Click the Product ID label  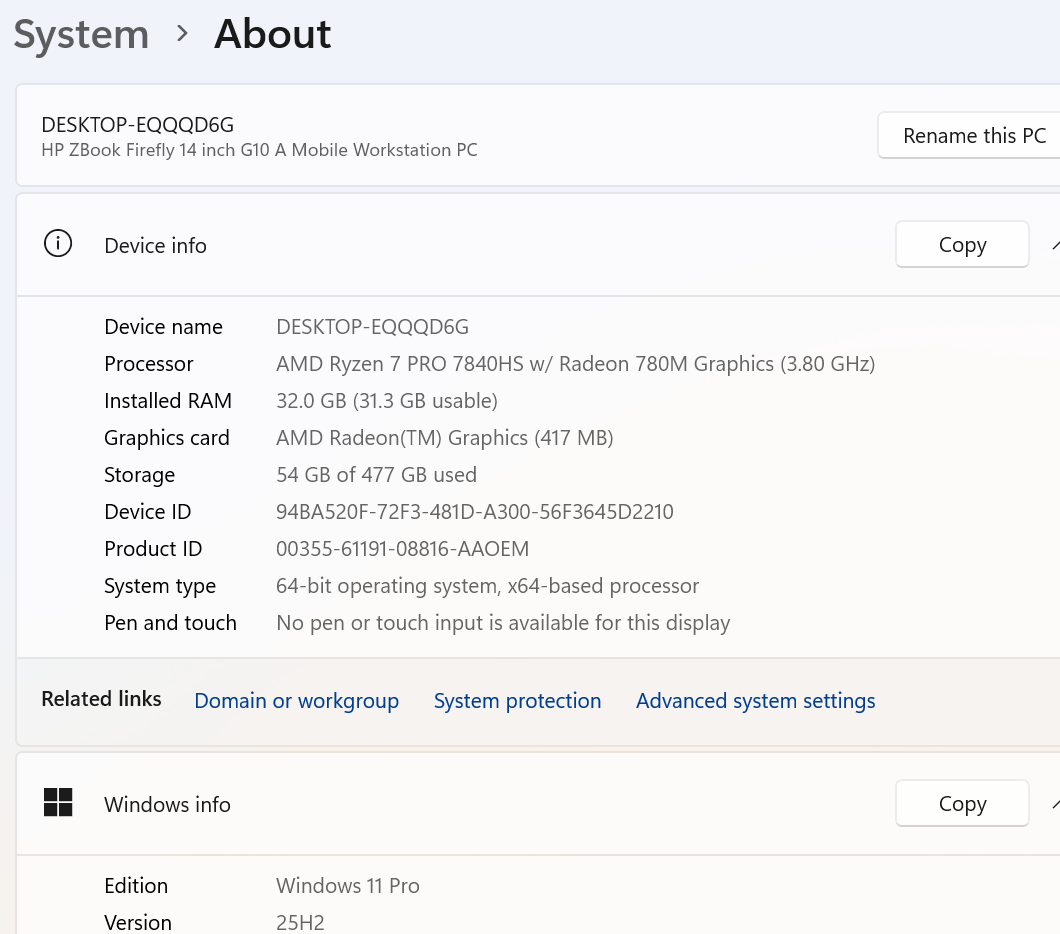pyautogui.click(x=153, y=549)
